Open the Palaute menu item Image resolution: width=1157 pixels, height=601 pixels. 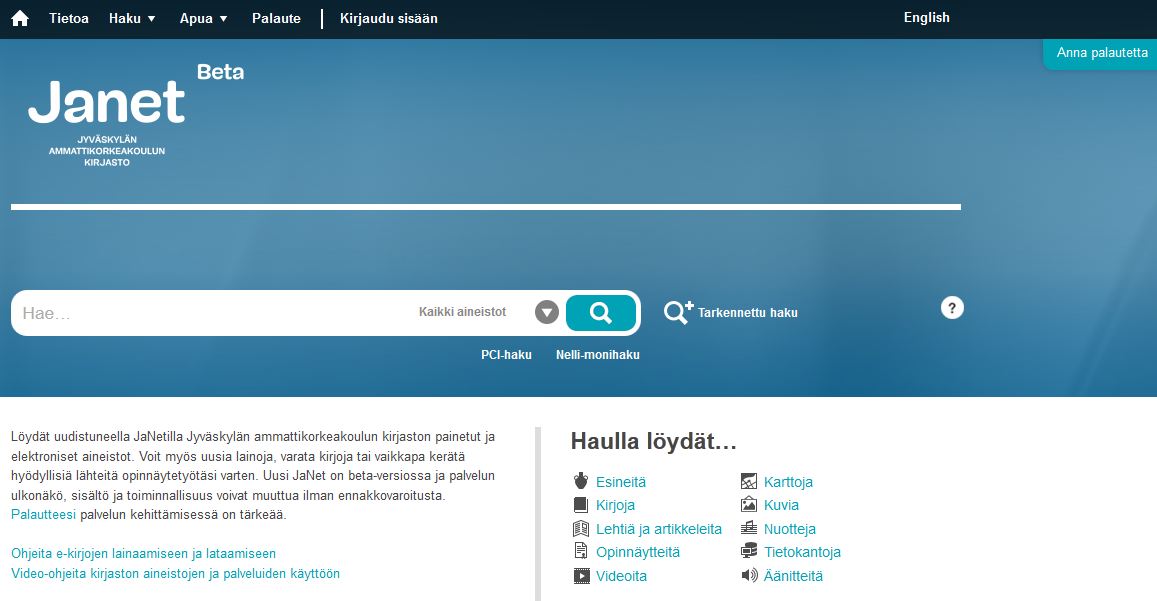tap(276, 18)
